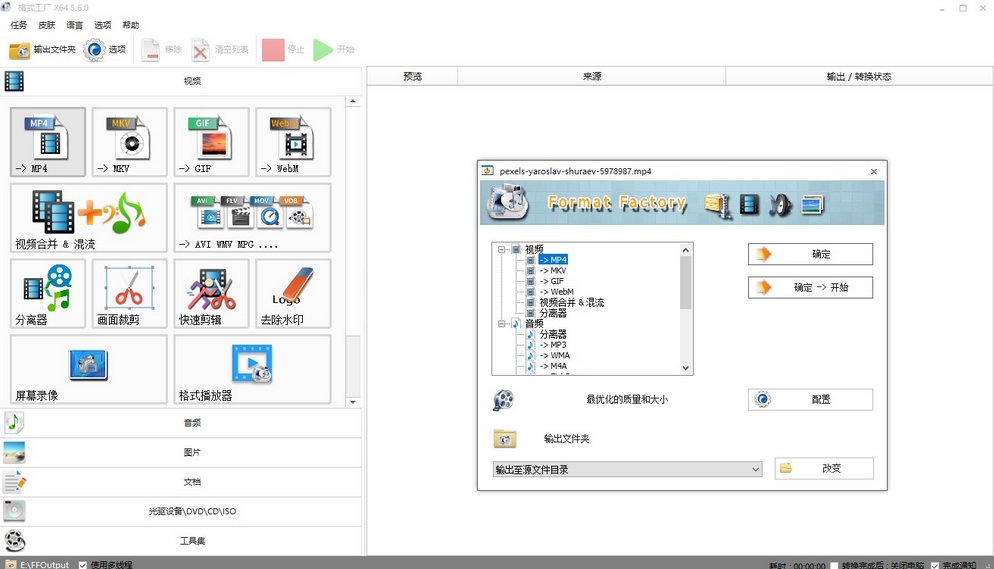Start the 屏幕录像 screen recorder tile
The height and width of the screenshot is (569, 994).
(89, 369)
